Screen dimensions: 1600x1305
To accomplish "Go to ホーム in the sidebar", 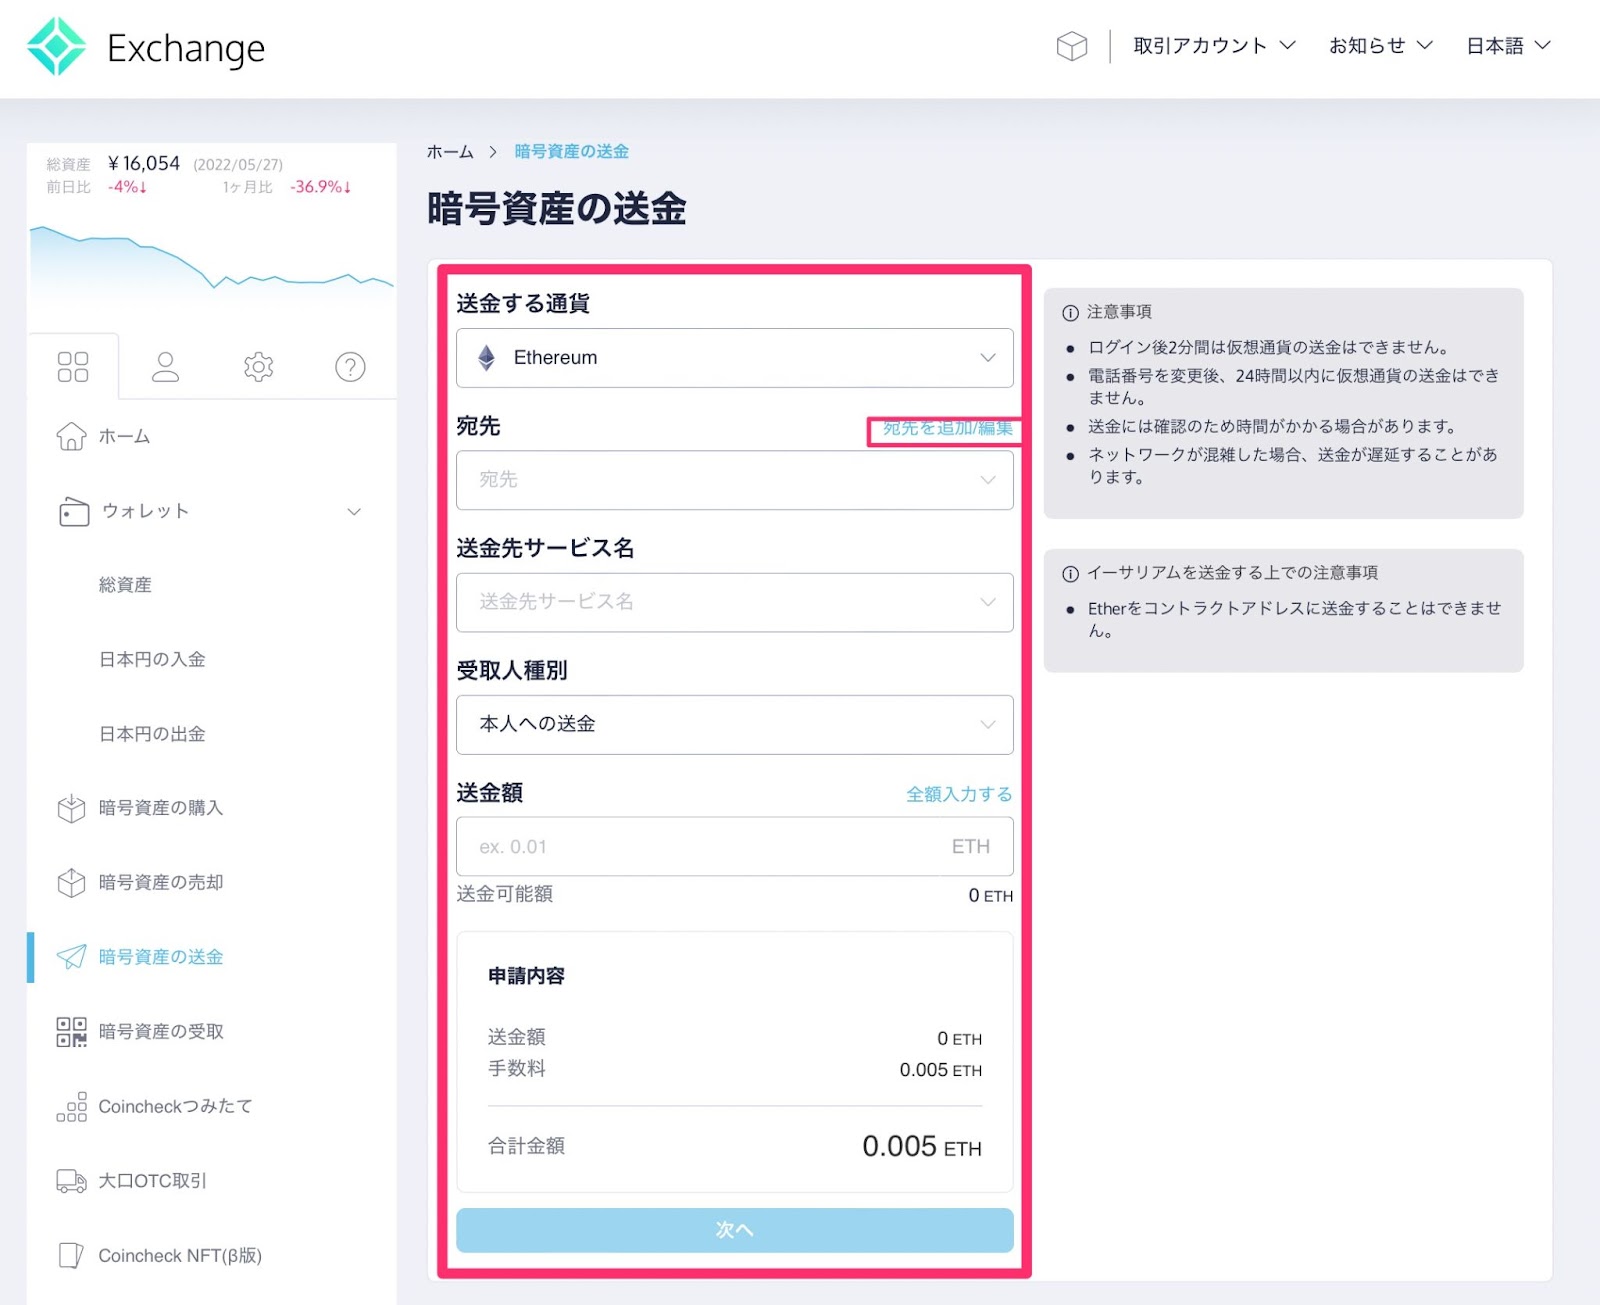I will (124, 437).
